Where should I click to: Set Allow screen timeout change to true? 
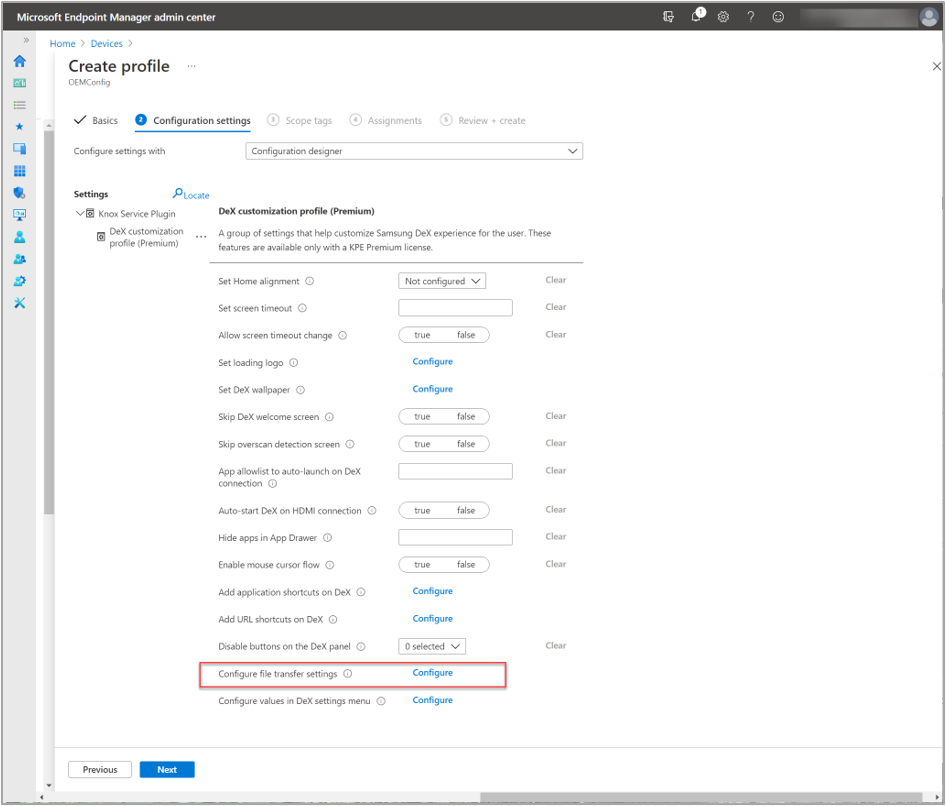click(x=422, y=335)
